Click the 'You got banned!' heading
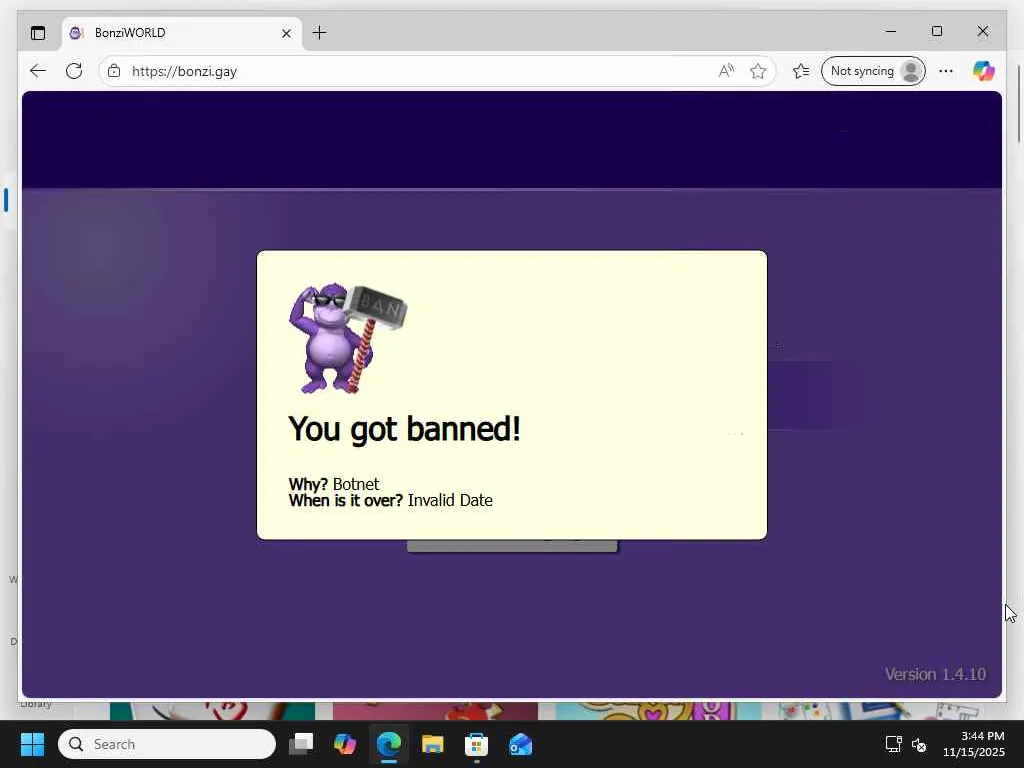This screenshot has width=1024, height=768. [404, 429]
